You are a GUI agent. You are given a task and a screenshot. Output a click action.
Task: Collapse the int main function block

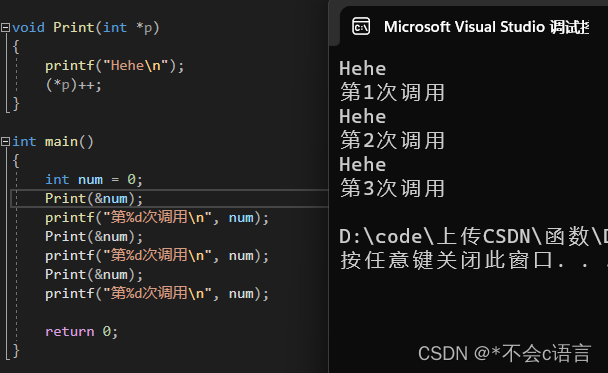[5, 142]
